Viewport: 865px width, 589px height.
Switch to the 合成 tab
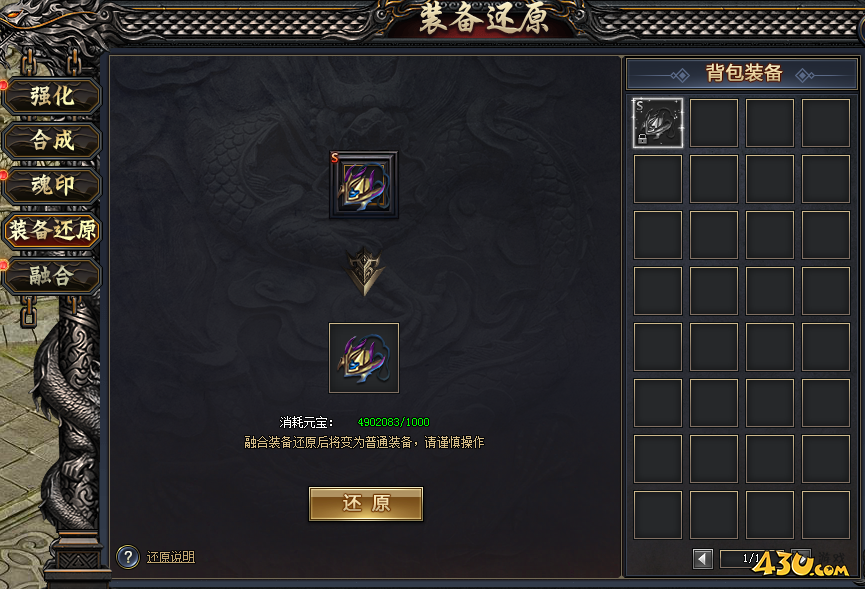point(52,140)
